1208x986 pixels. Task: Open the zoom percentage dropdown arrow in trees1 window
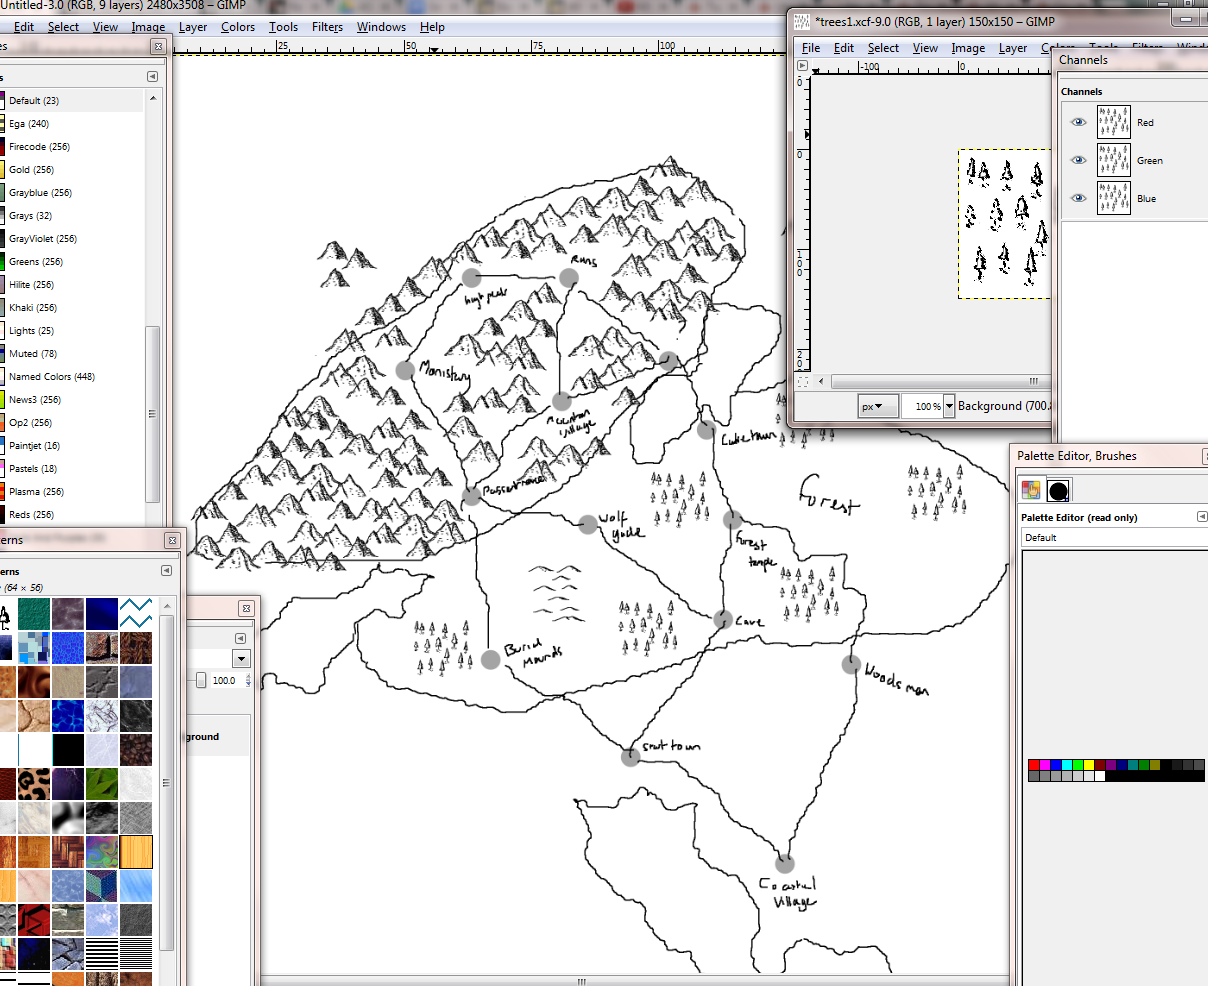948,406
